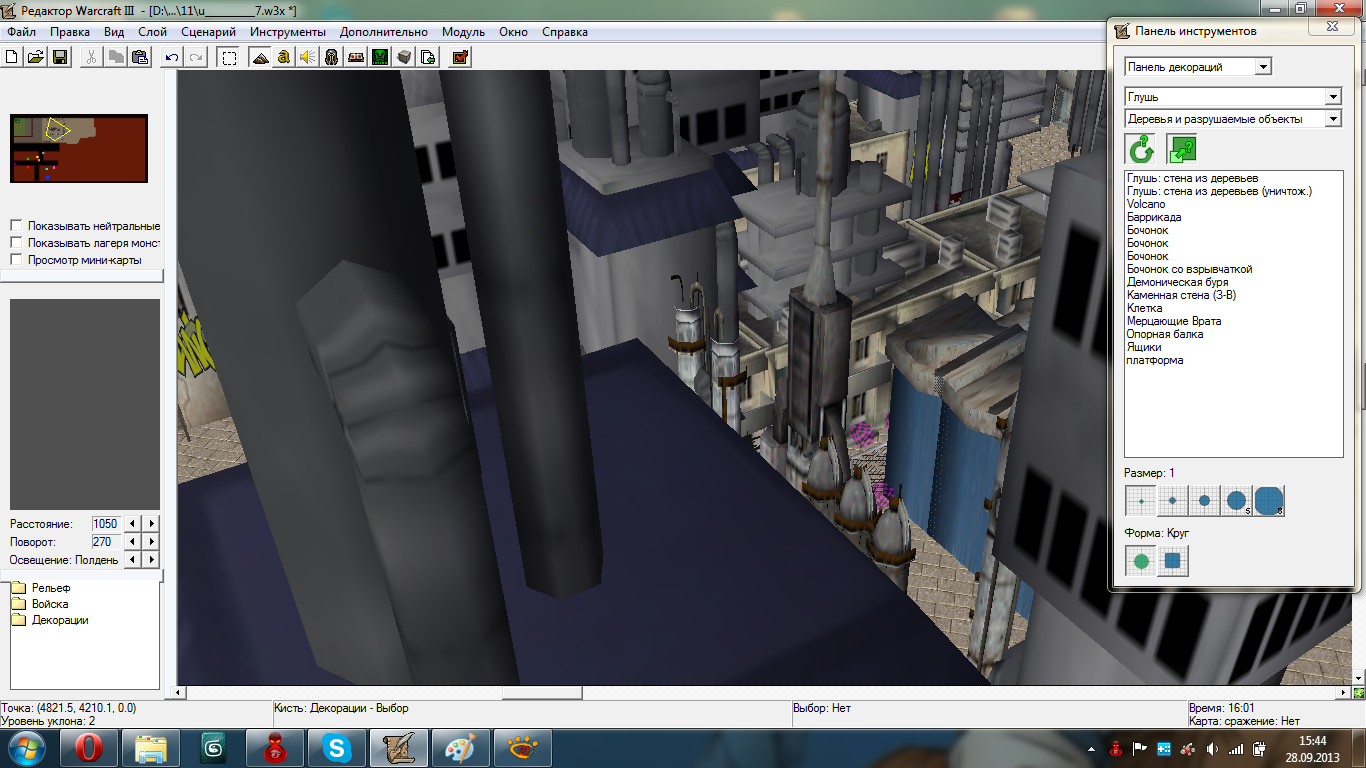
Task: Open the Import manager pages icon
Action: pos(428,57)
